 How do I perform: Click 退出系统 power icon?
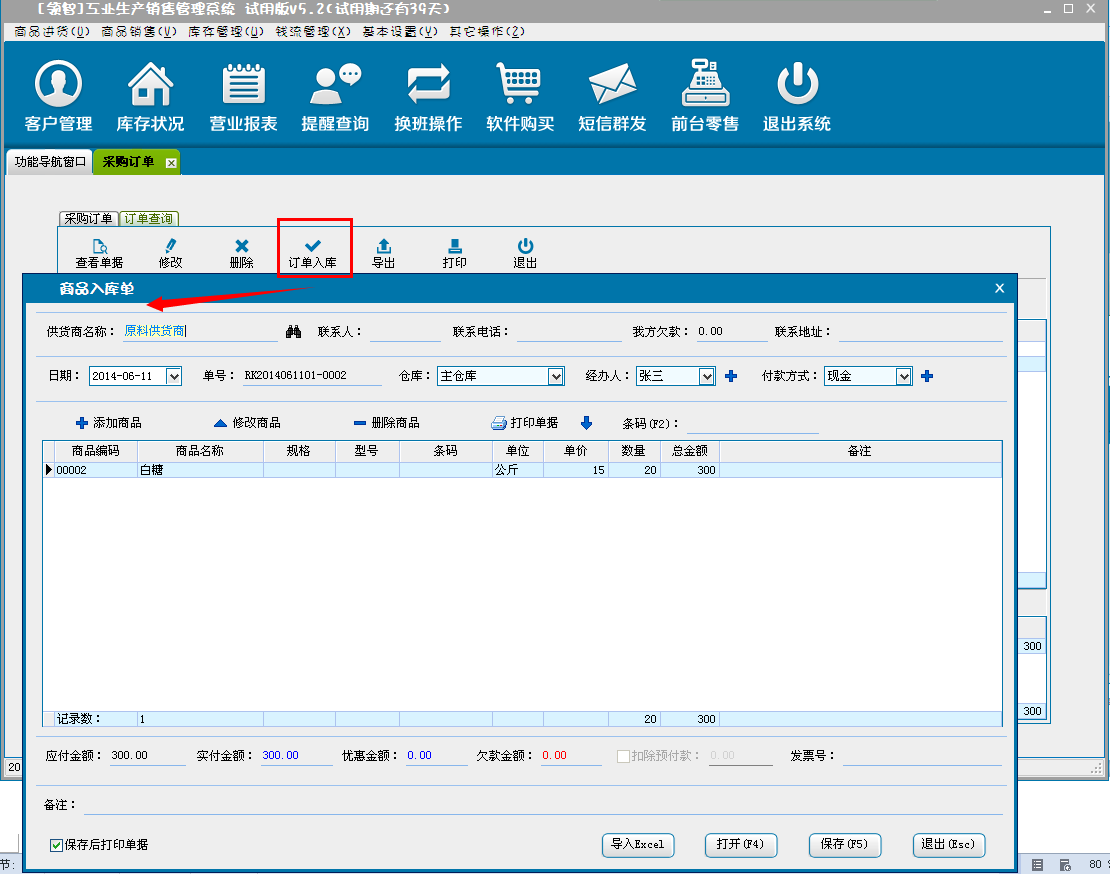(797, 85)
